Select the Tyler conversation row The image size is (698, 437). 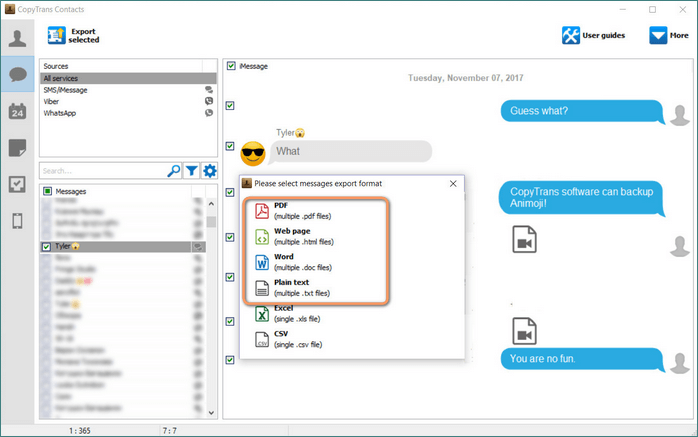click(x=123, y=247)
